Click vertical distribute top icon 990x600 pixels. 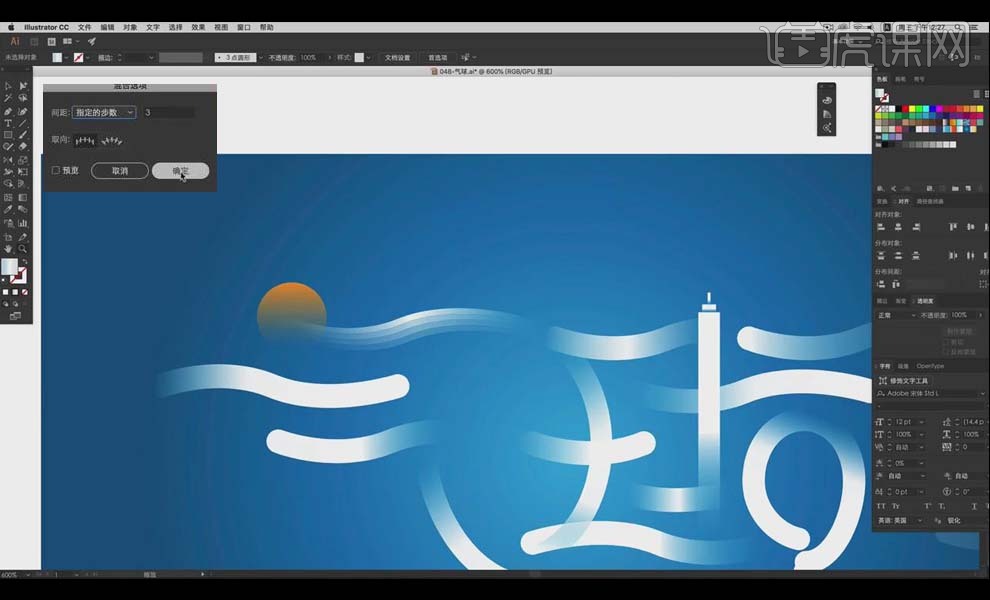(x=881, y=256)
